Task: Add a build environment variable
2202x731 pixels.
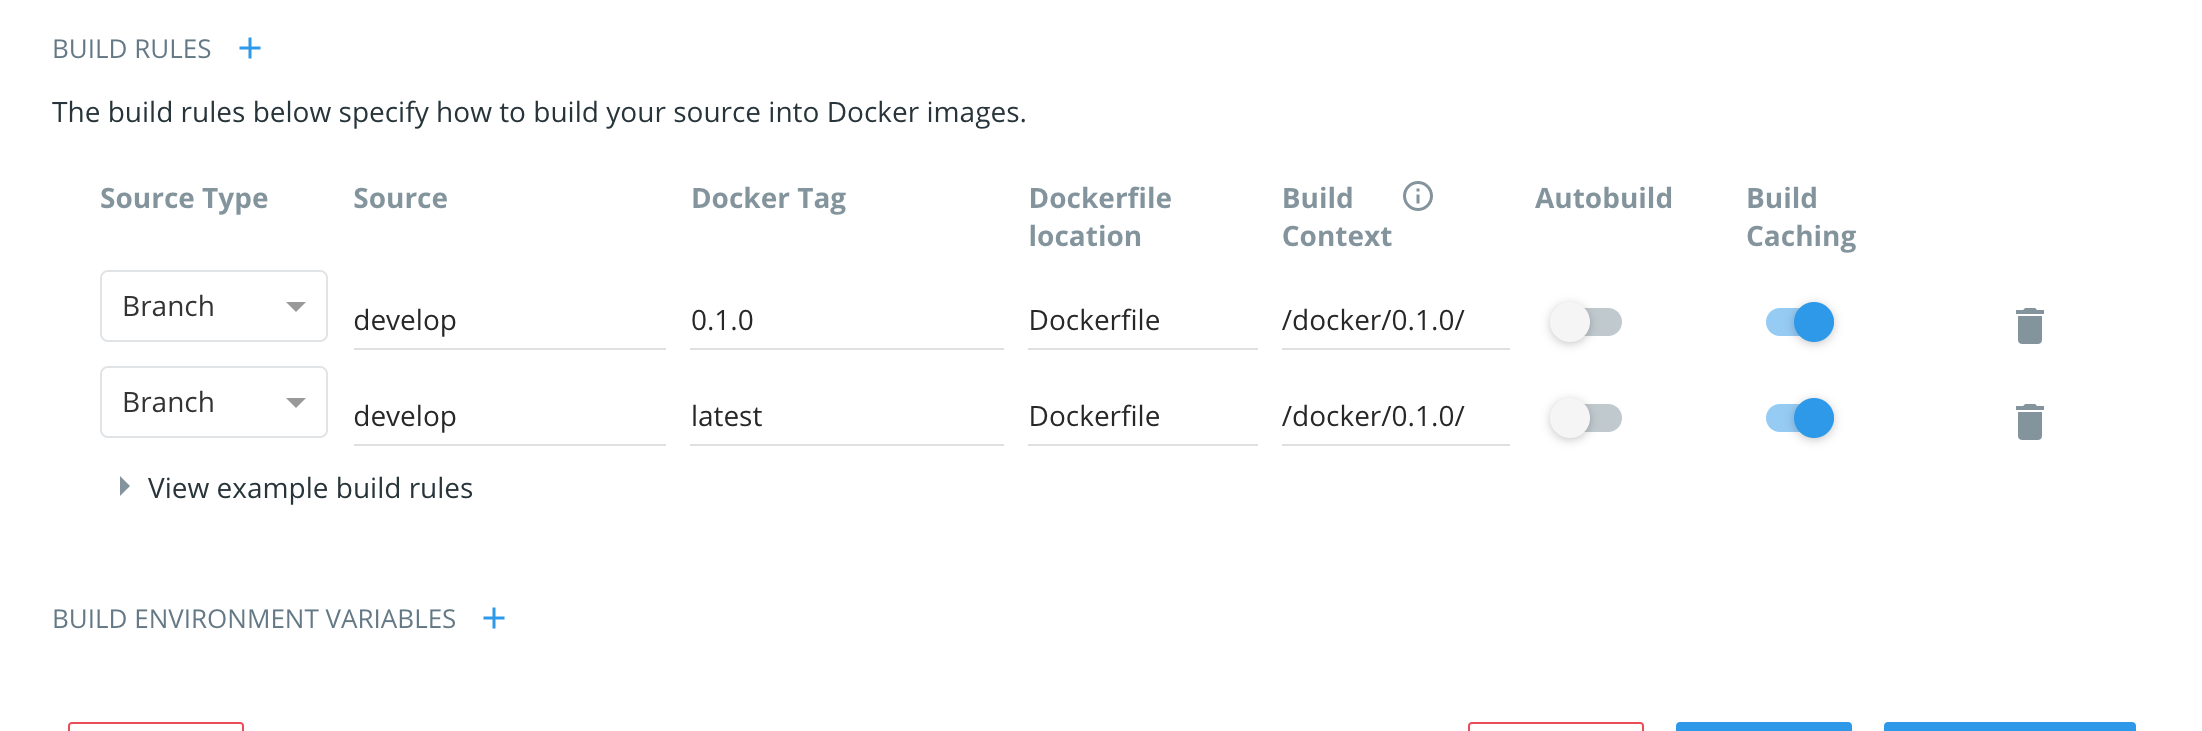Action: coord(494,618)
